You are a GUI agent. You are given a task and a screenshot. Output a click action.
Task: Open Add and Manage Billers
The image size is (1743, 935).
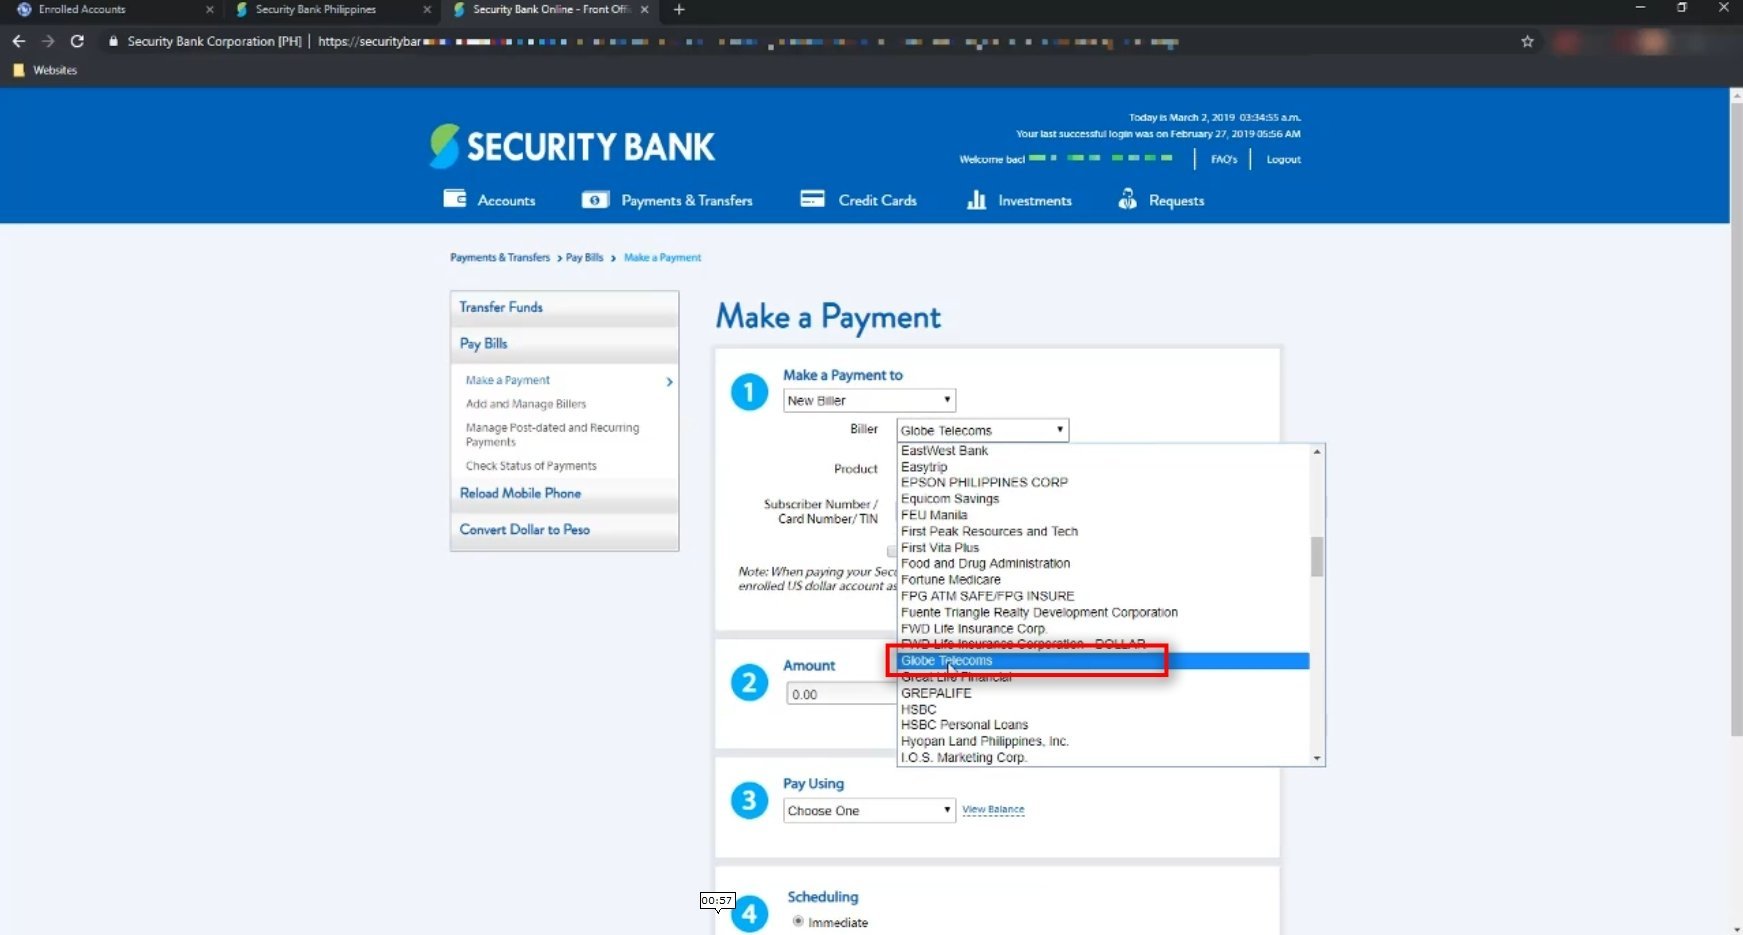click(526, 404)
